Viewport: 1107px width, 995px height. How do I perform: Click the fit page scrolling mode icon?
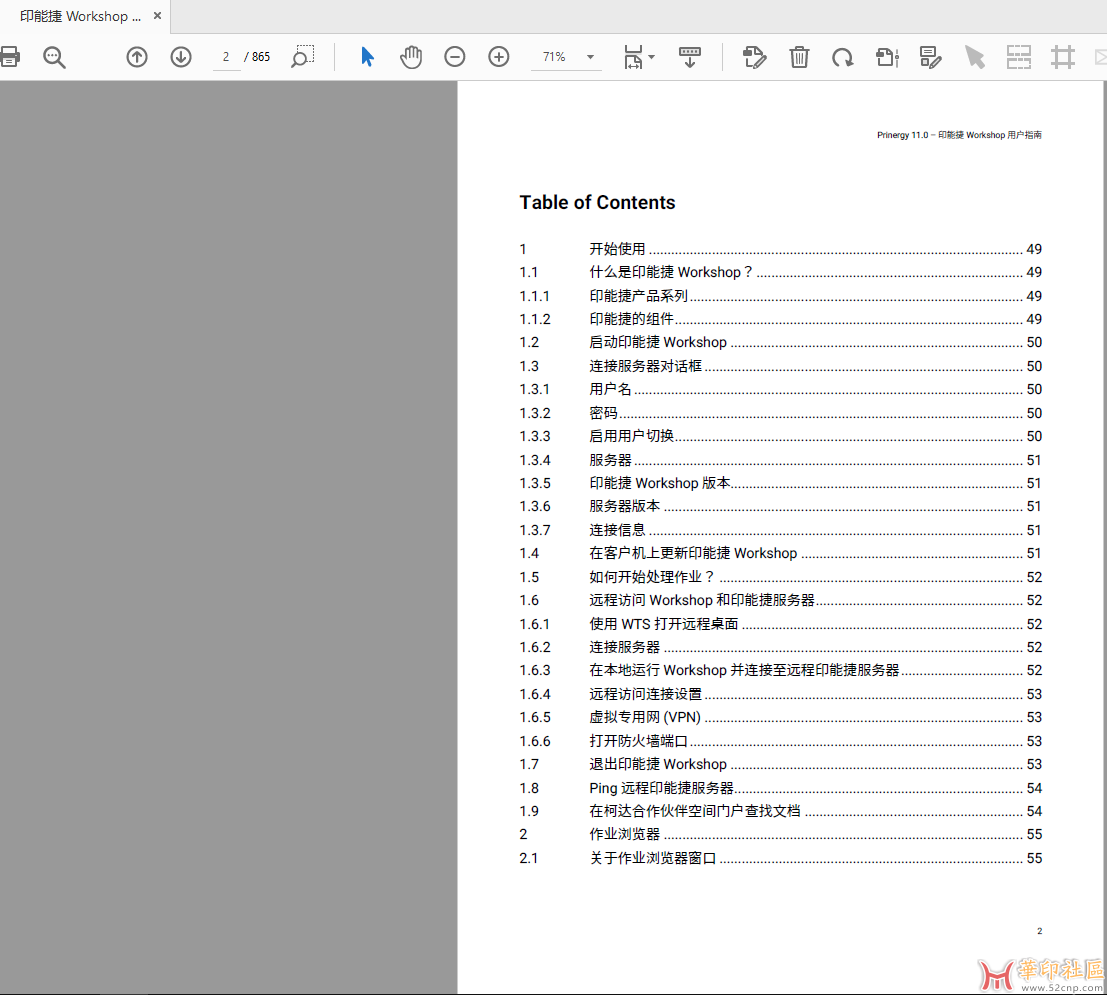coord(633,56)
